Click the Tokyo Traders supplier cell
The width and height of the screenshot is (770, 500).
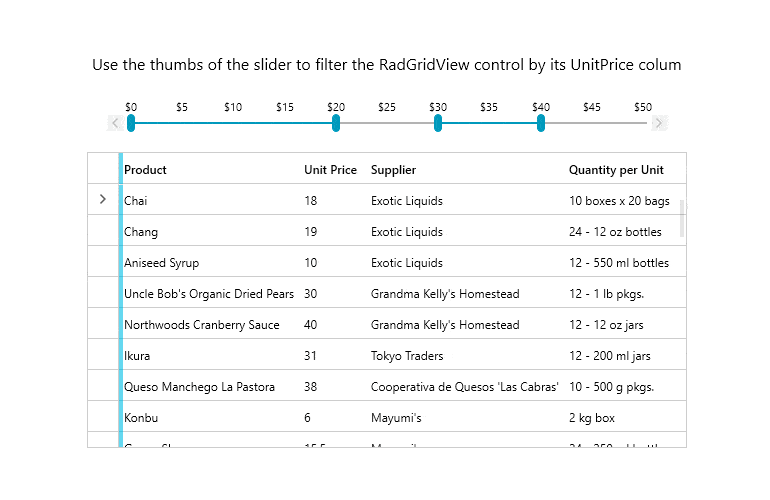[407, 356]
